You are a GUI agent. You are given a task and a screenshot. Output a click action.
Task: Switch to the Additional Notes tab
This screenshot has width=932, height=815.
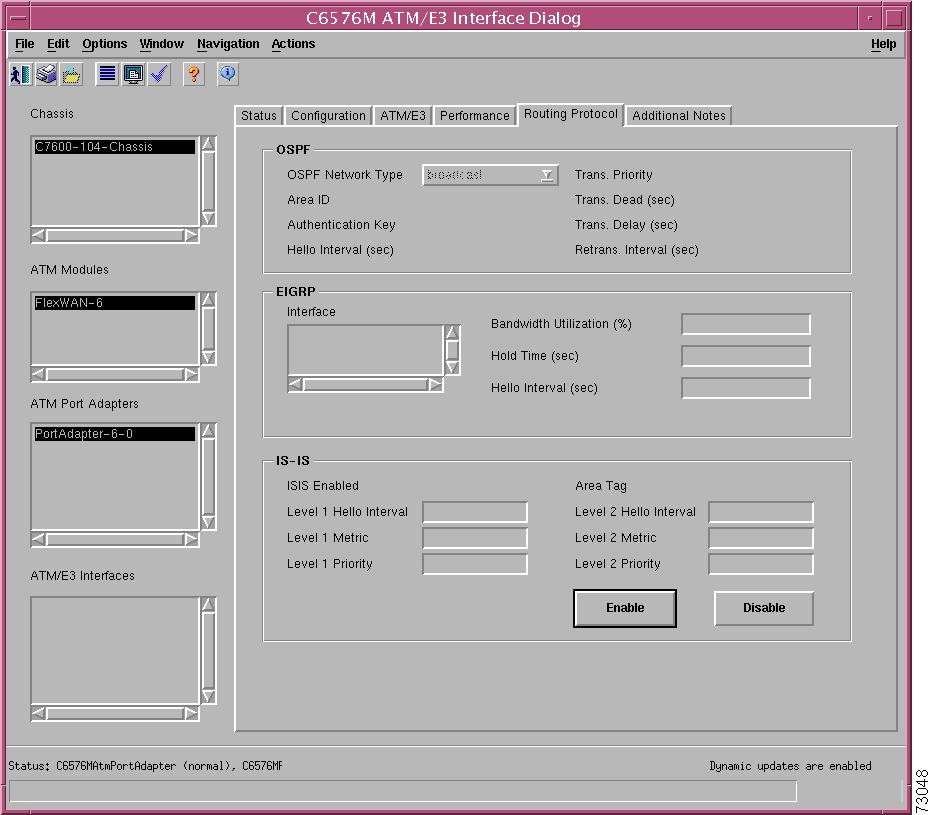(x=679, y=115)
